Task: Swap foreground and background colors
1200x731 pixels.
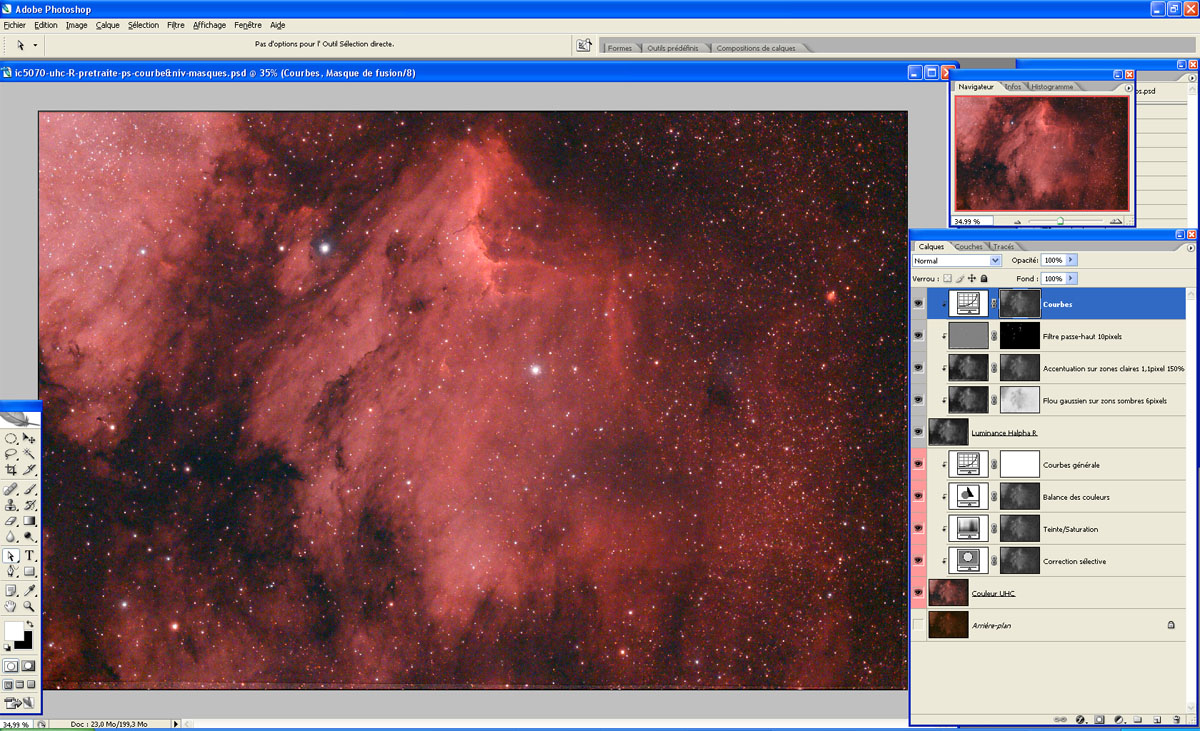Action: 30,624
